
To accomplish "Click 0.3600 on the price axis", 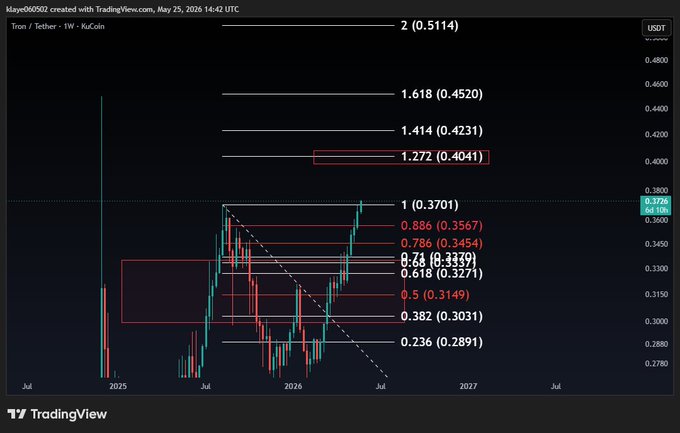I will 656,220.
